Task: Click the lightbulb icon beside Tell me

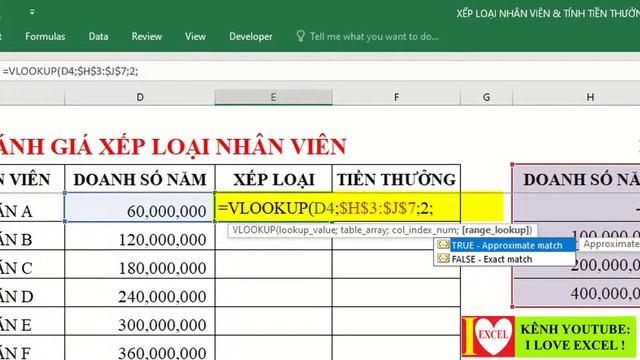Action: coord(300,36)
